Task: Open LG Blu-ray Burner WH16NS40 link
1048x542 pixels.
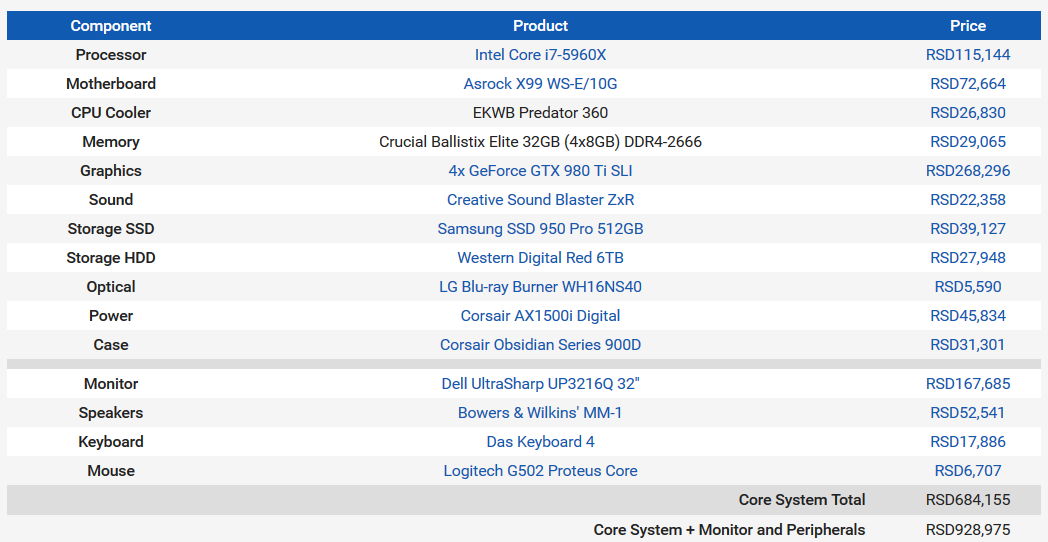Action: [x=540, y=287]
